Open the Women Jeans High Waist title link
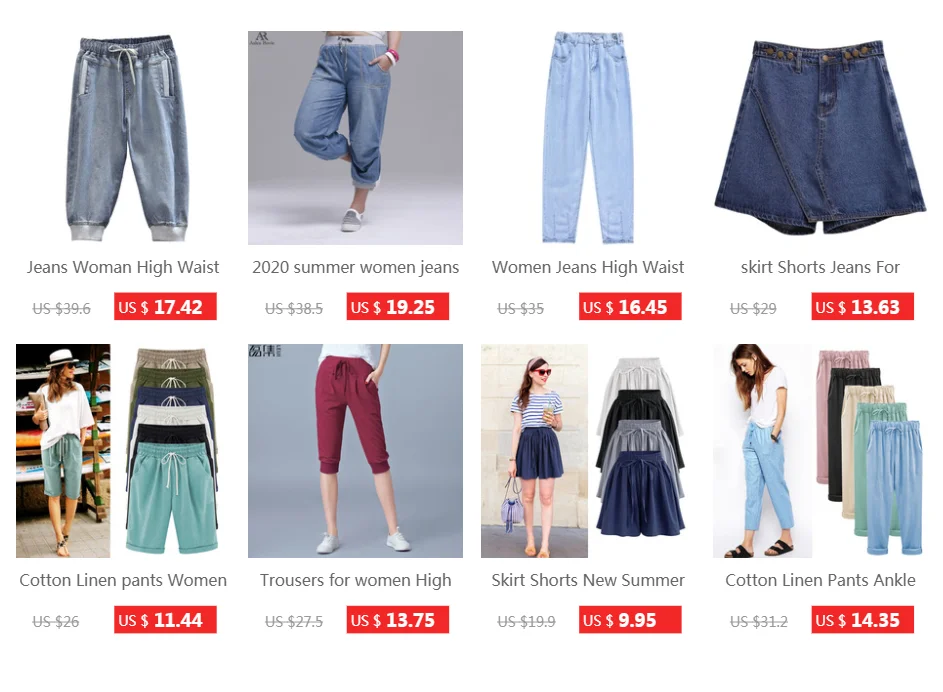 coord(588,267)
